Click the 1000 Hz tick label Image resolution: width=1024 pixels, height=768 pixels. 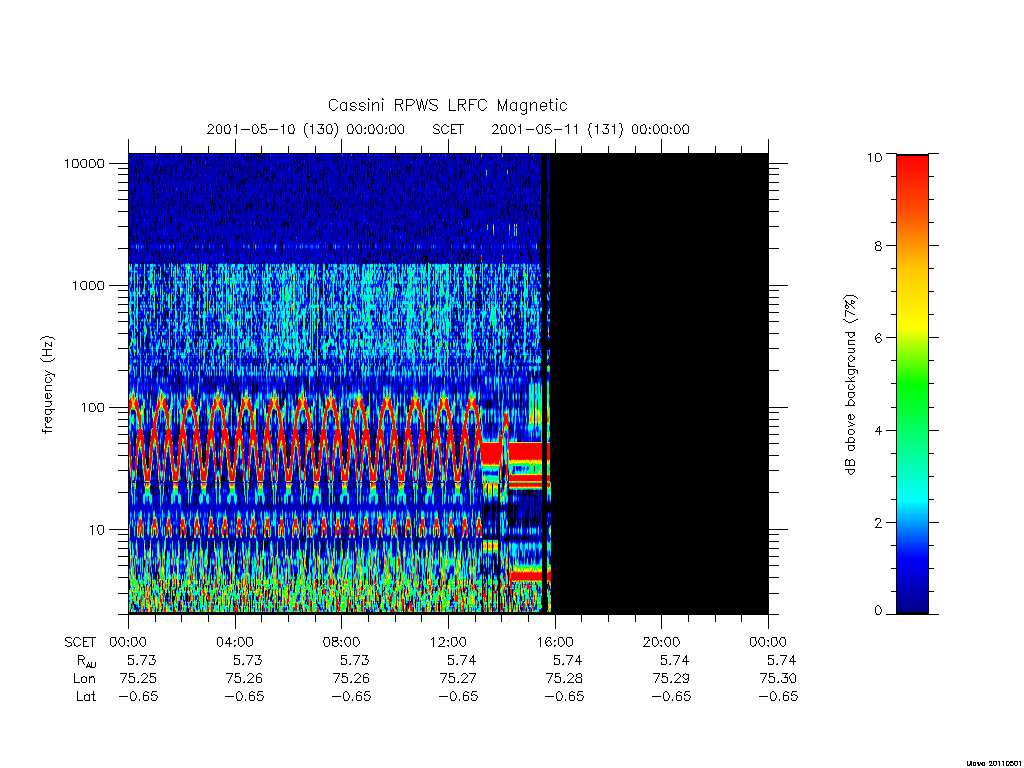(x=88, y=285)
